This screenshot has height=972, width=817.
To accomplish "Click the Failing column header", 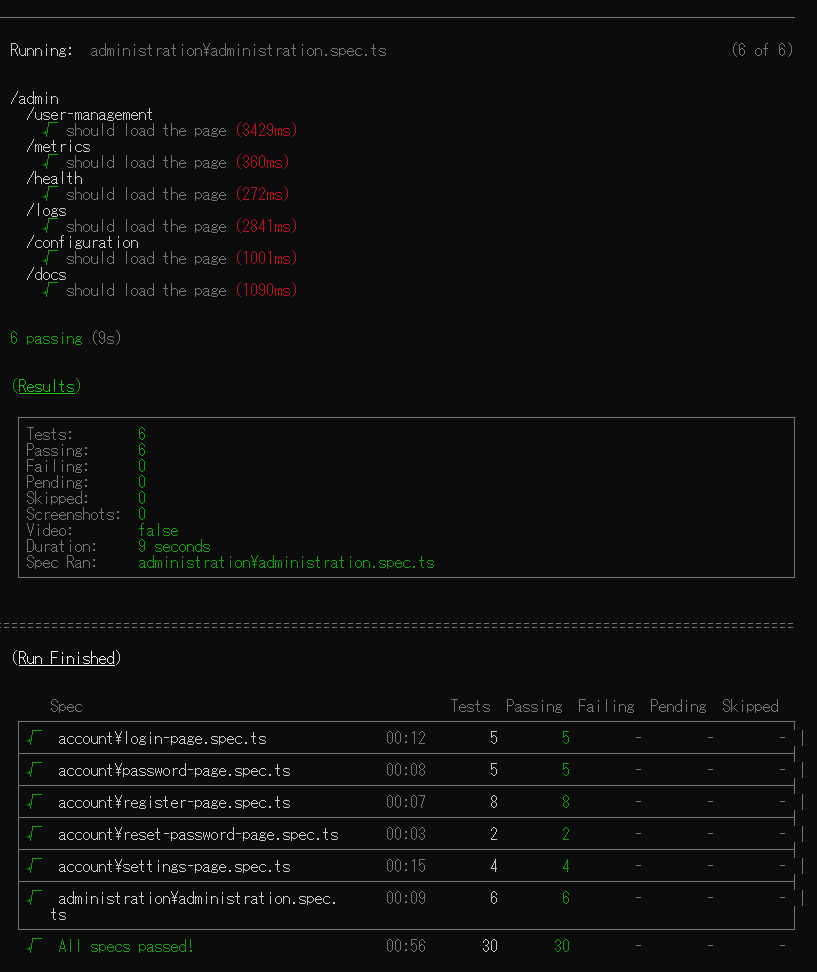I will tap(606, 706).
